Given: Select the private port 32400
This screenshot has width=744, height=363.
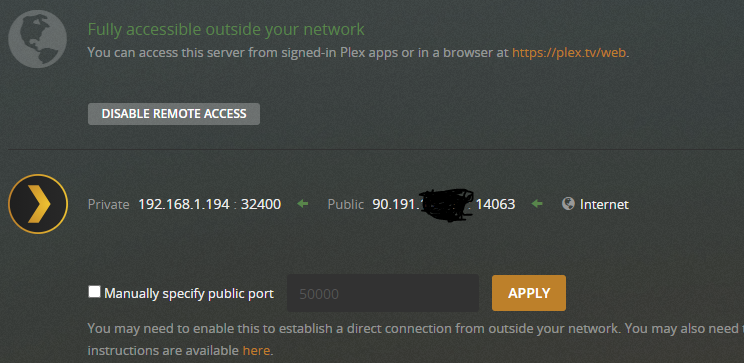Looking at the screenshot, I should point(261,205).
